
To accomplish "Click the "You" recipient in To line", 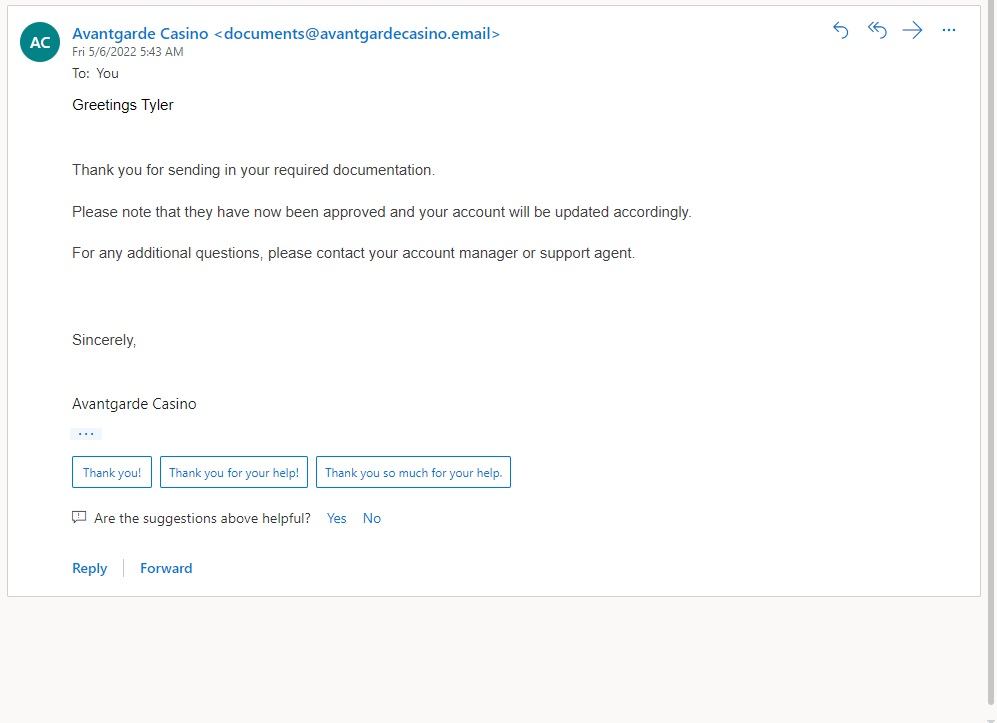I will pos(107,73).
